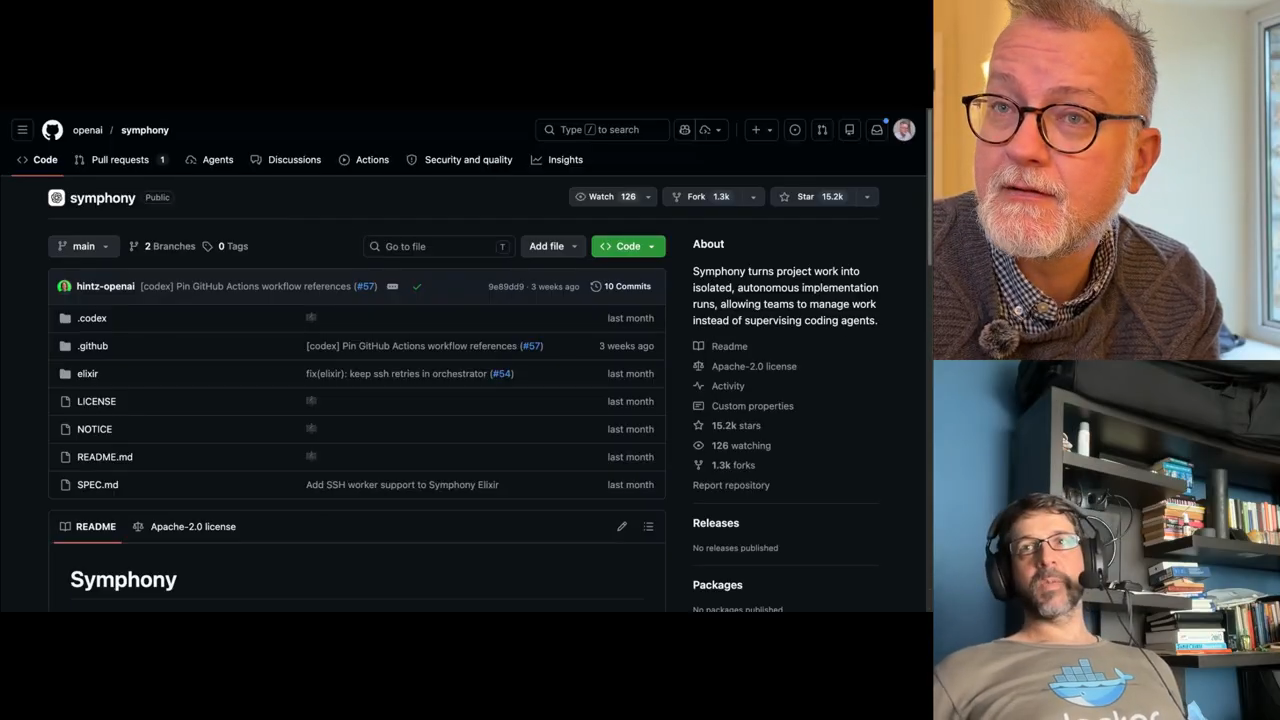Click the GitHub logo home icon
This screenshot has width=1280, height=720.
[x=52, y=130]
